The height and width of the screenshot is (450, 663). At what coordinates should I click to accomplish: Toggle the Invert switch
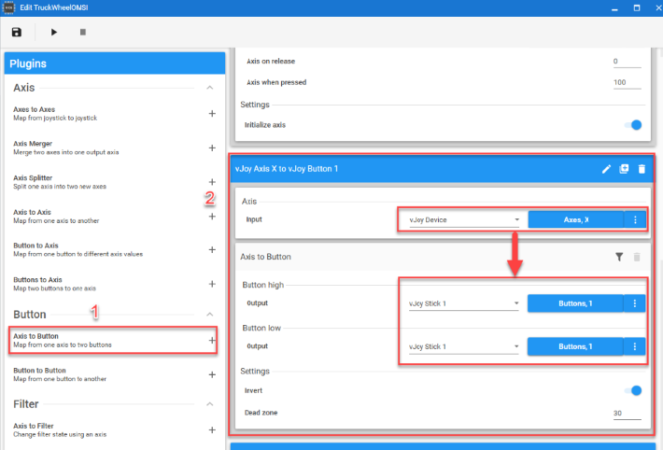point(633,390)
